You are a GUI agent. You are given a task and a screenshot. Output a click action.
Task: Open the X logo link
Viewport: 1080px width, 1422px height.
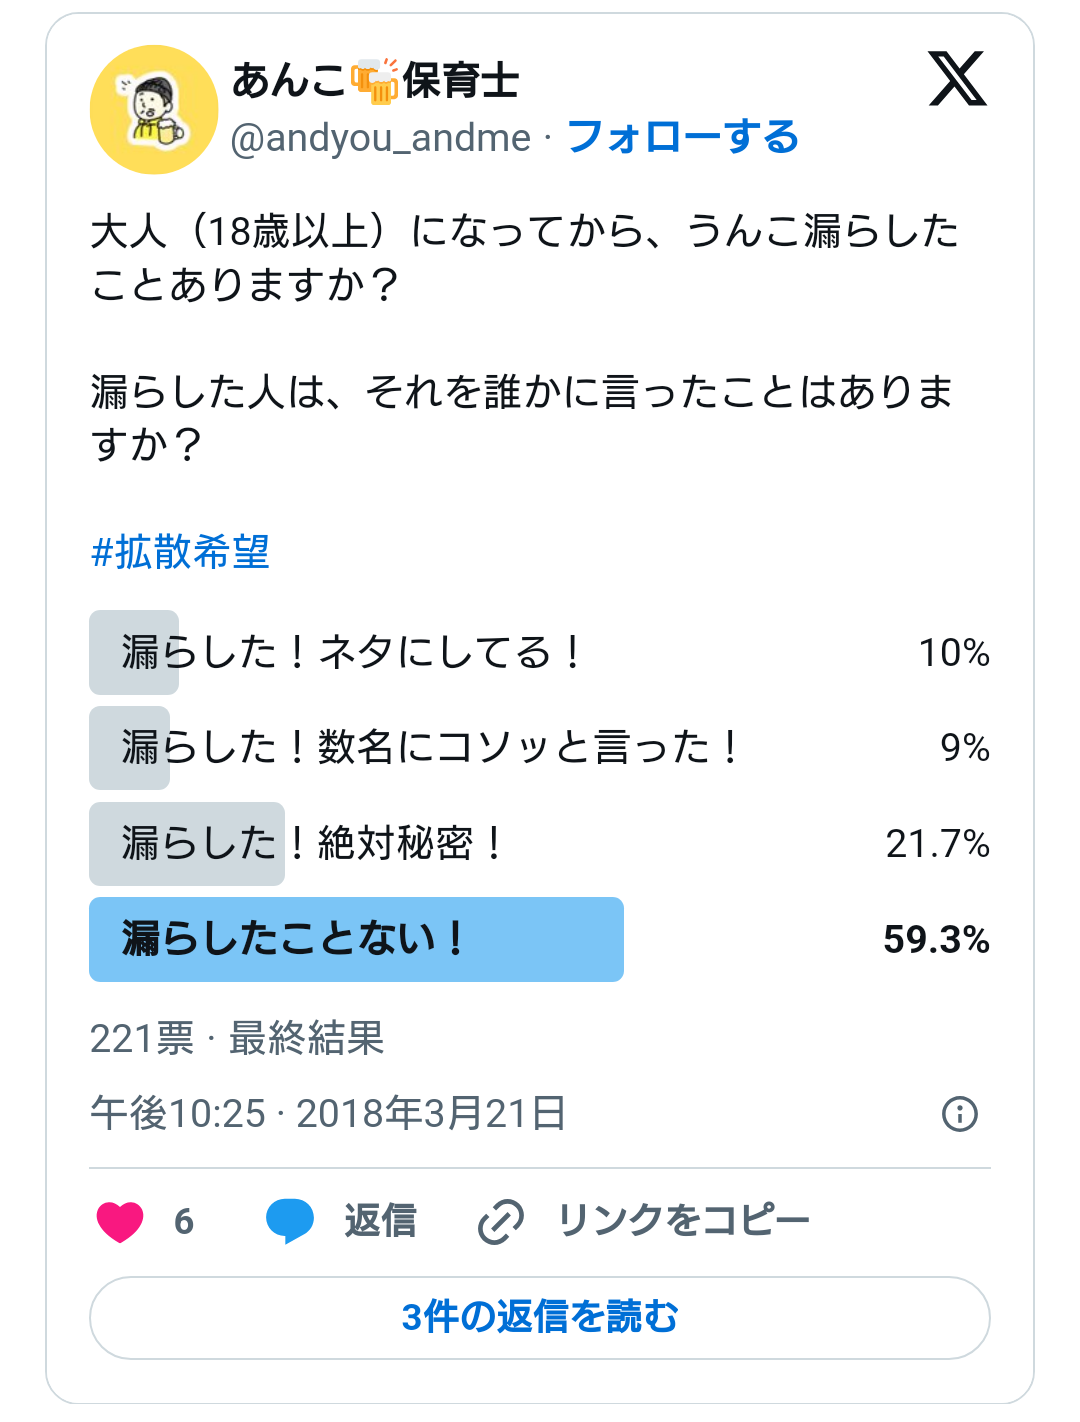tap(957, 79)
